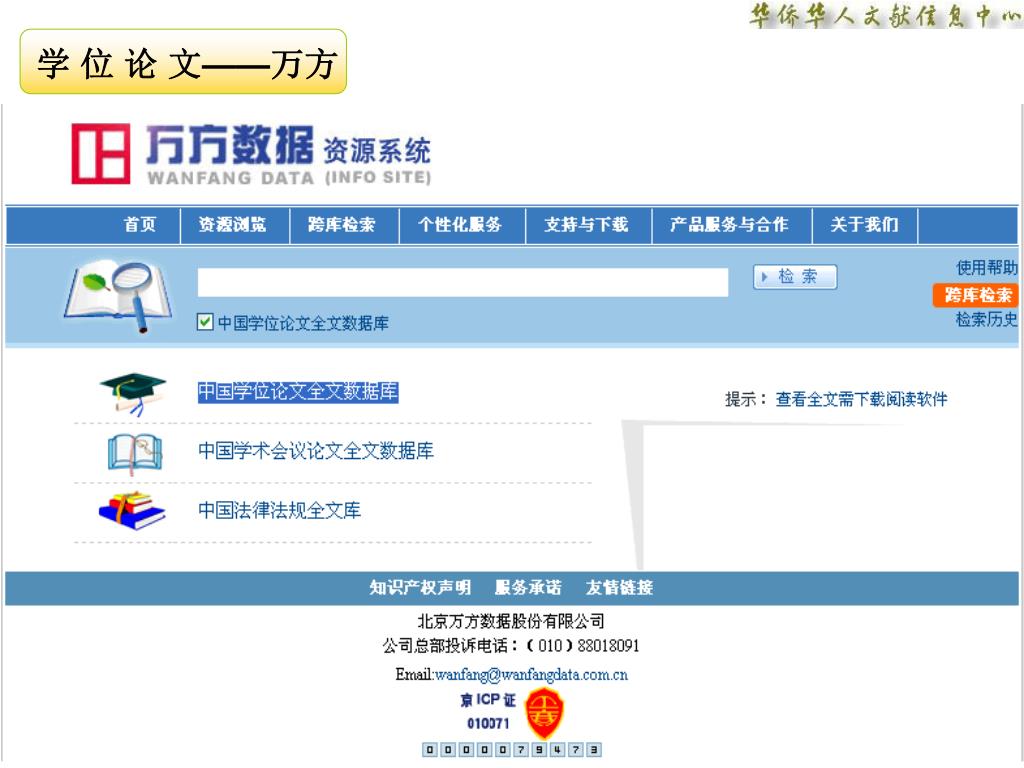Click the visitor counter digits display
The height and width of the screenshot is (768, 1024).
(511, 750)
